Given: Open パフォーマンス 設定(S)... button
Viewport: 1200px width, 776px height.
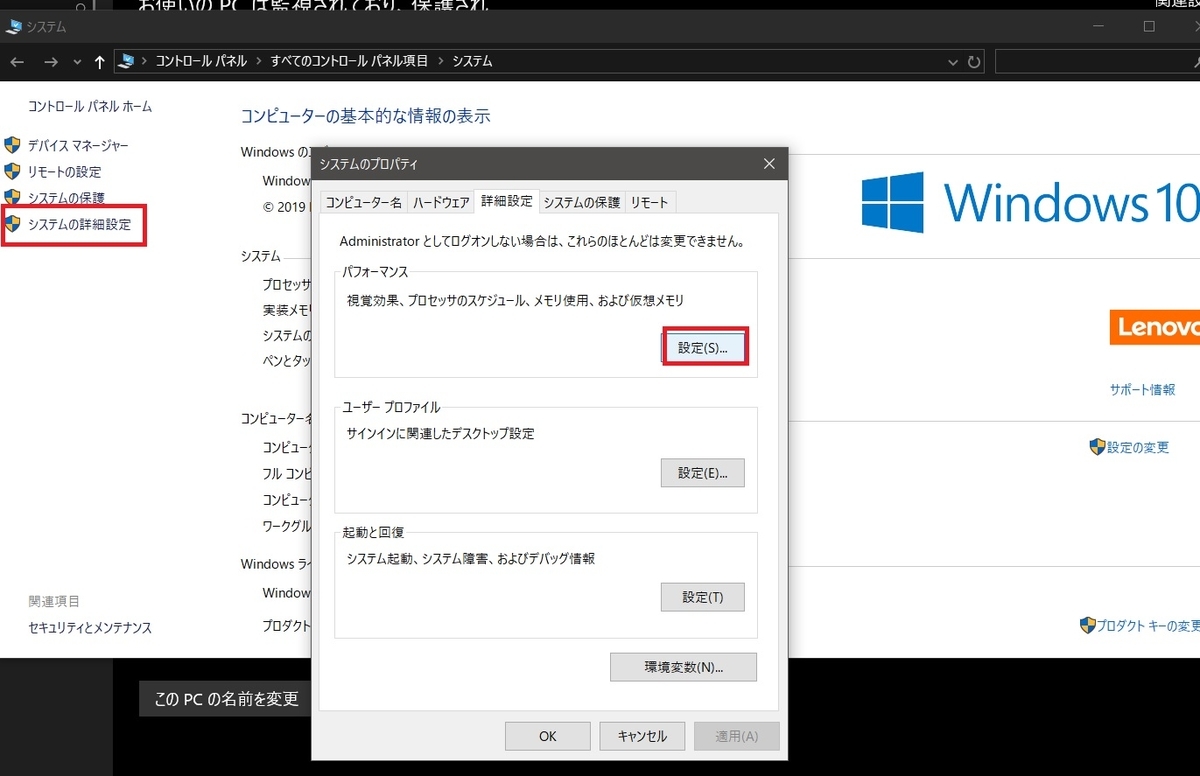Looking at the screenshot, I should click(706, 347).
